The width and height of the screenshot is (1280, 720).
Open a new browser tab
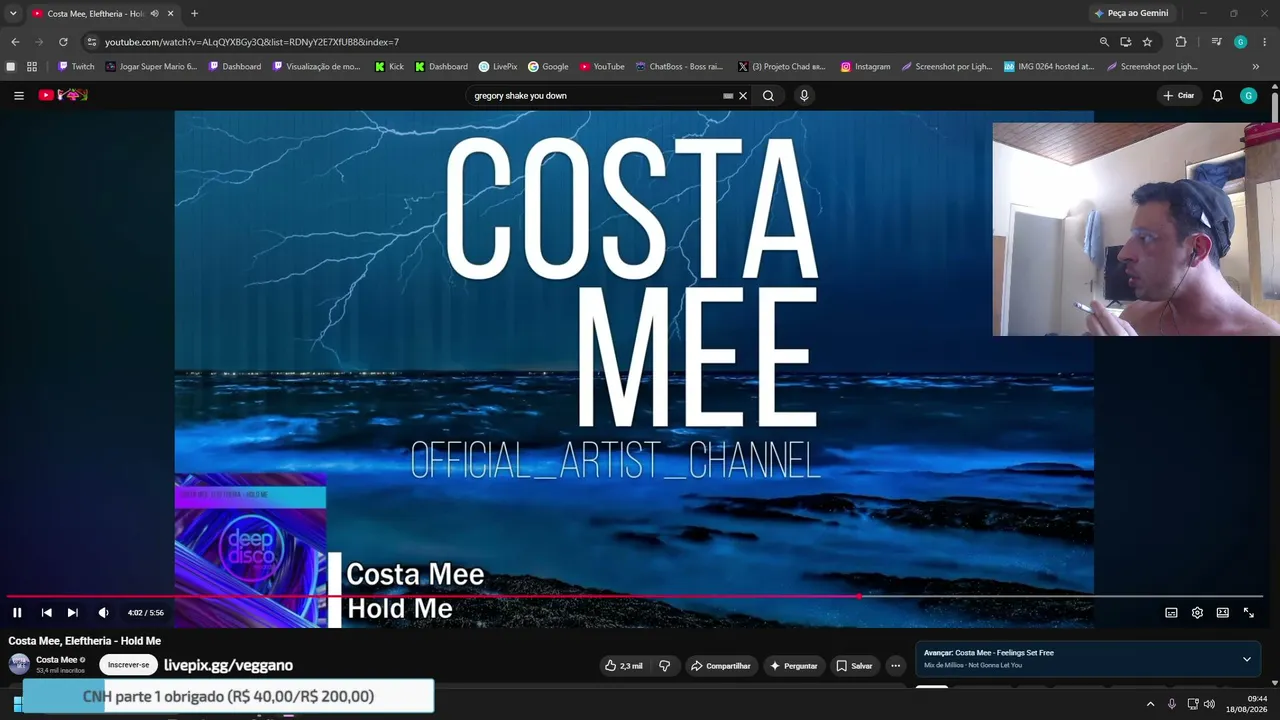pyautogui.click(x=194, y=14)
